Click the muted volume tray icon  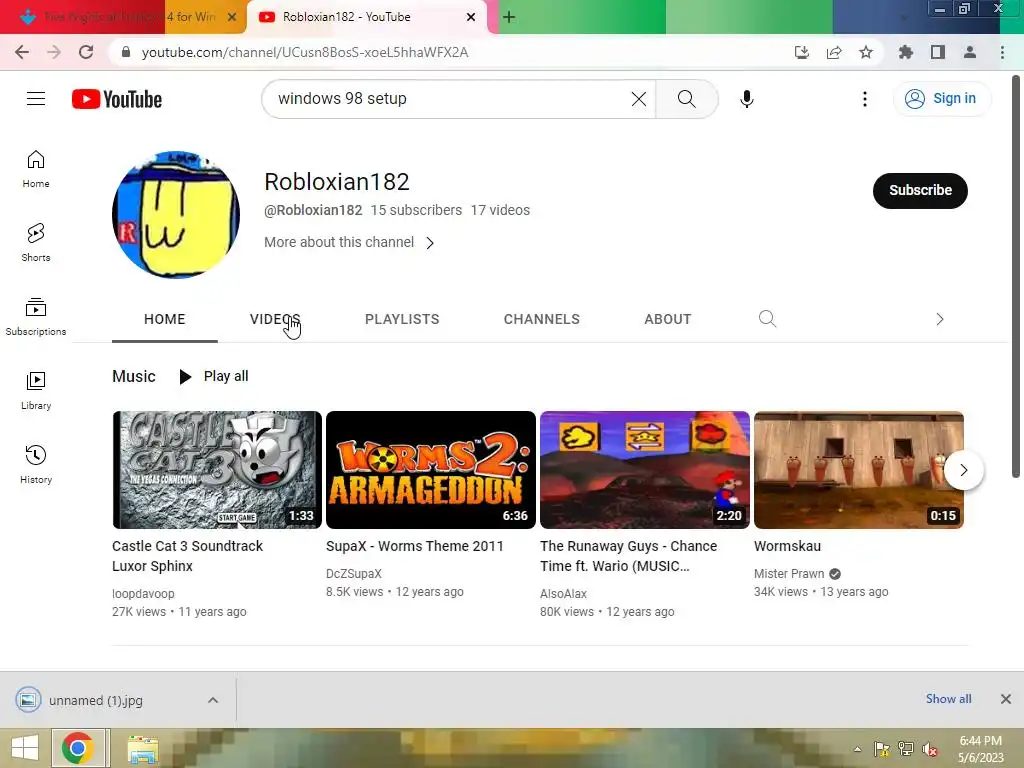[930, 749]
